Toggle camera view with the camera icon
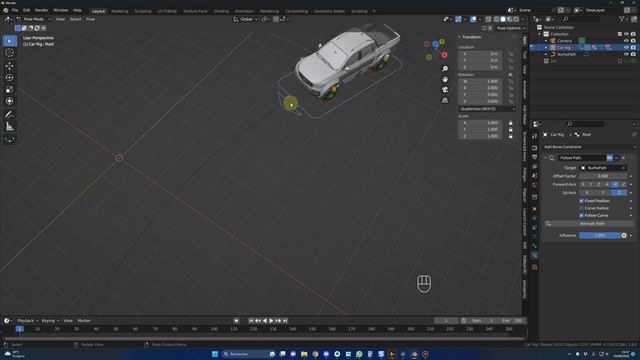Viewport: 640px width, 360px height. click(x=445, y=90)
